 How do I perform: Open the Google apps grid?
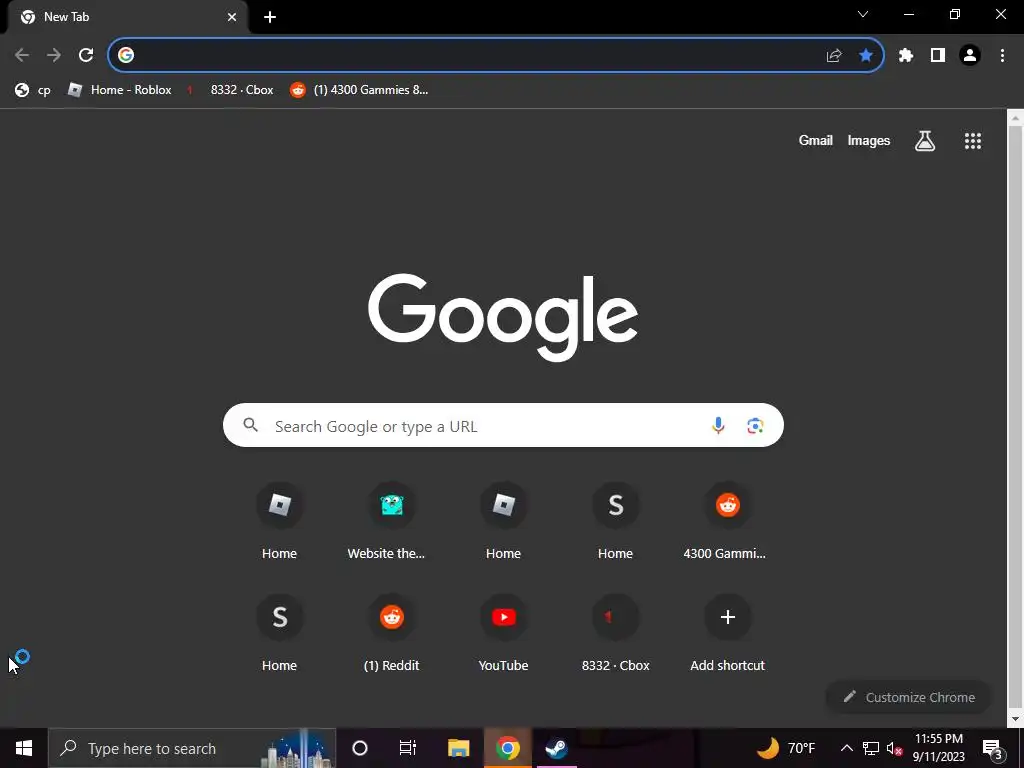[973, 140]
